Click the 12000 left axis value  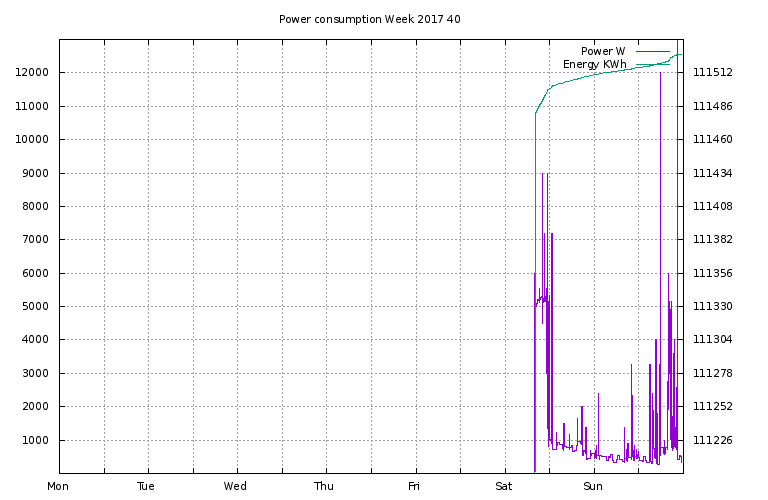click(32, 72)
